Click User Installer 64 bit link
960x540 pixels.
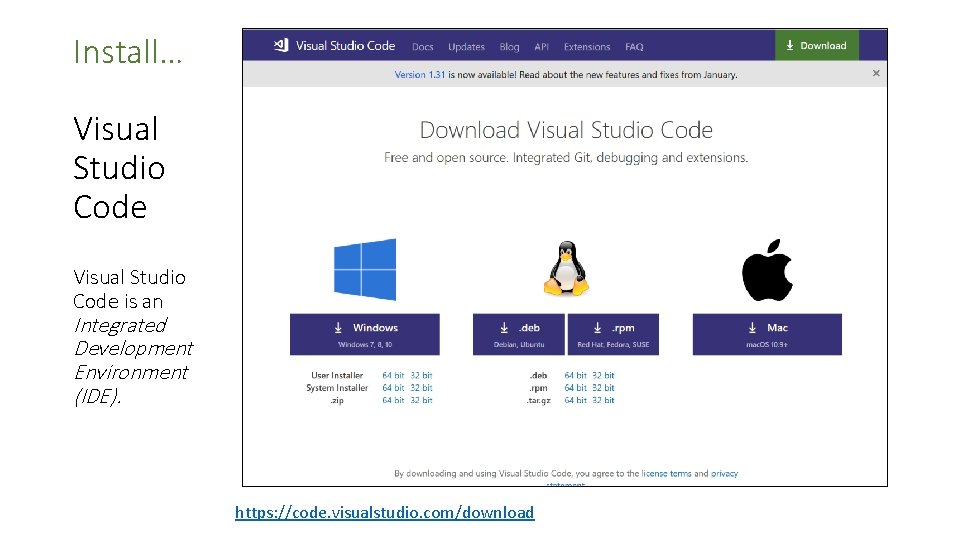tap(393, 375)
